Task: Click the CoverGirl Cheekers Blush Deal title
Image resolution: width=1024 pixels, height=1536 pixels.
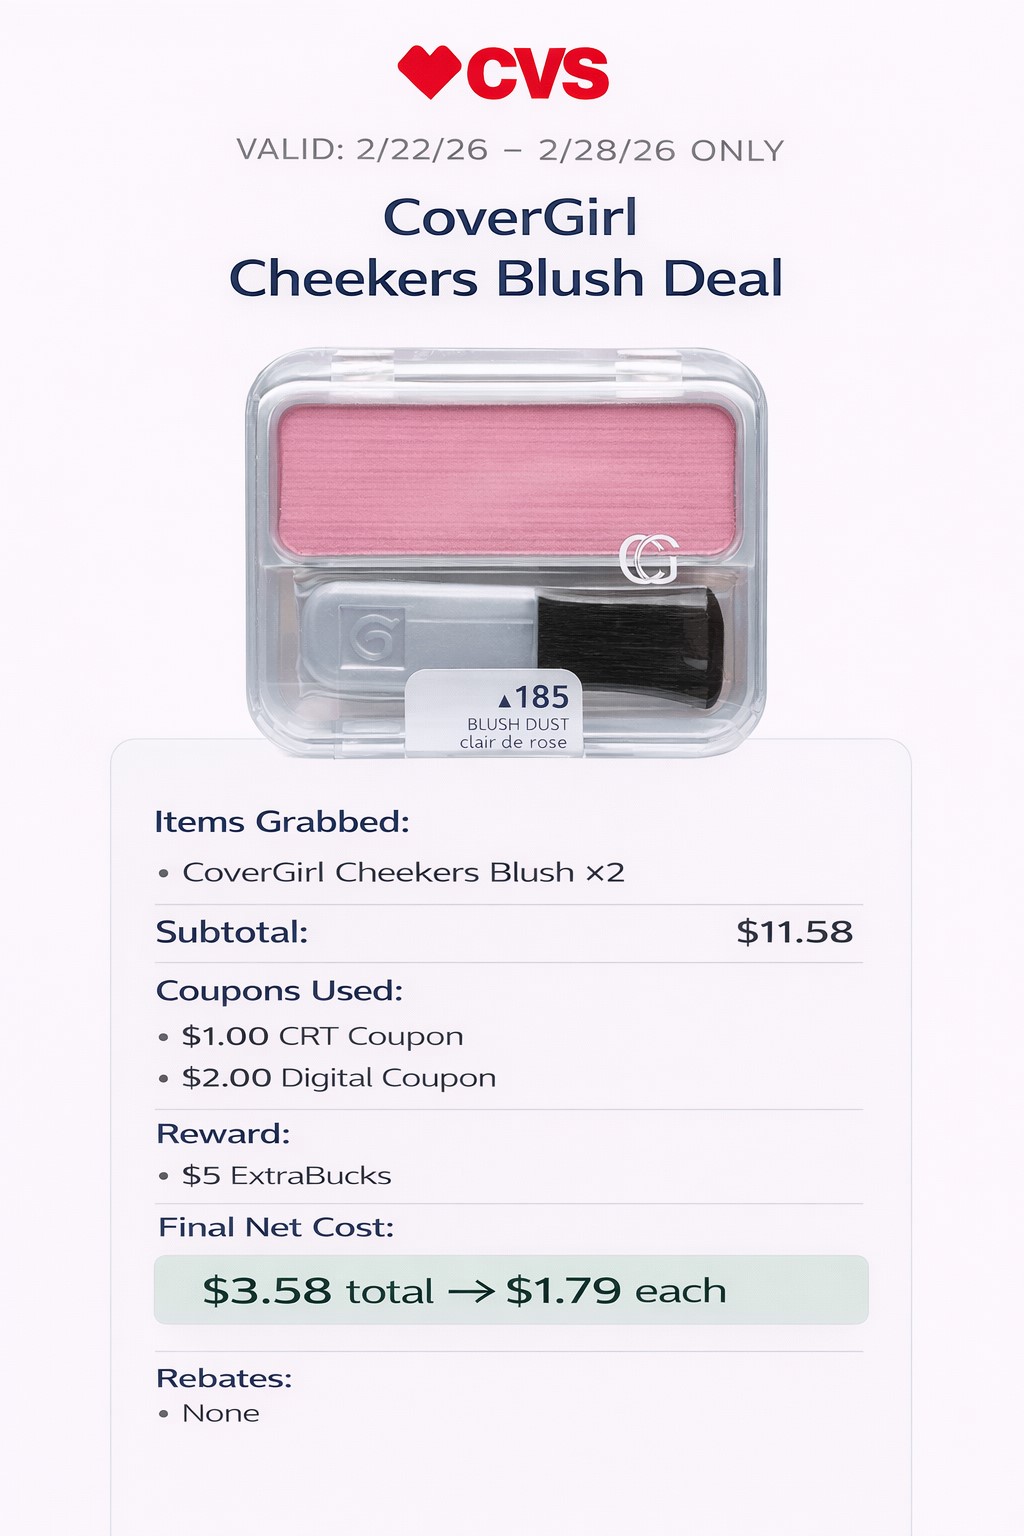Action: [506, 248]
